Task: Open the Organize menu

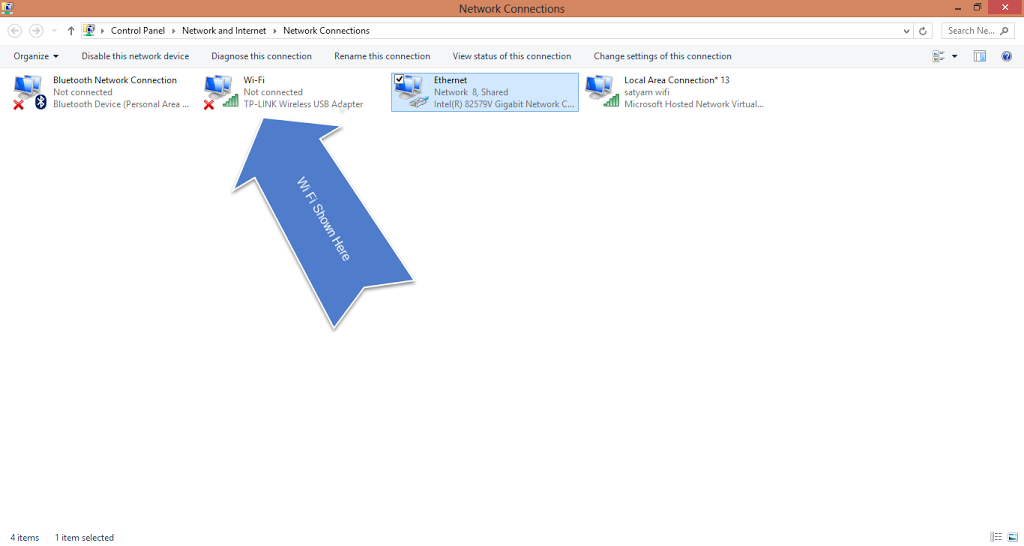Action: [36, 56]
